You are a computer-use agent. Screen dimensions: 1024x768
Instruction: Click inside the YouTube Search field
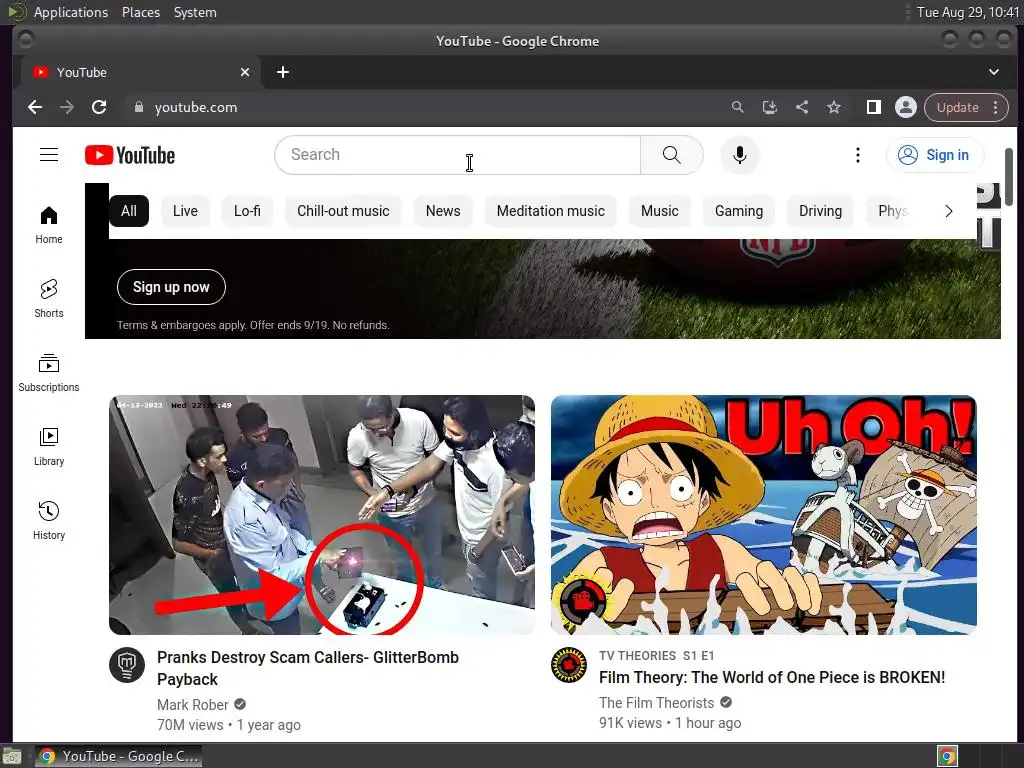[457, 155]
